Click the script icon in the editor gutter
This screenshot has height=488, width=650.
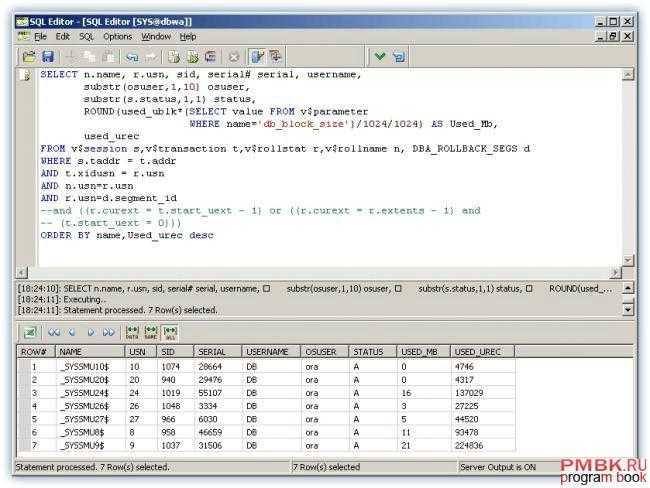point(26,75)
